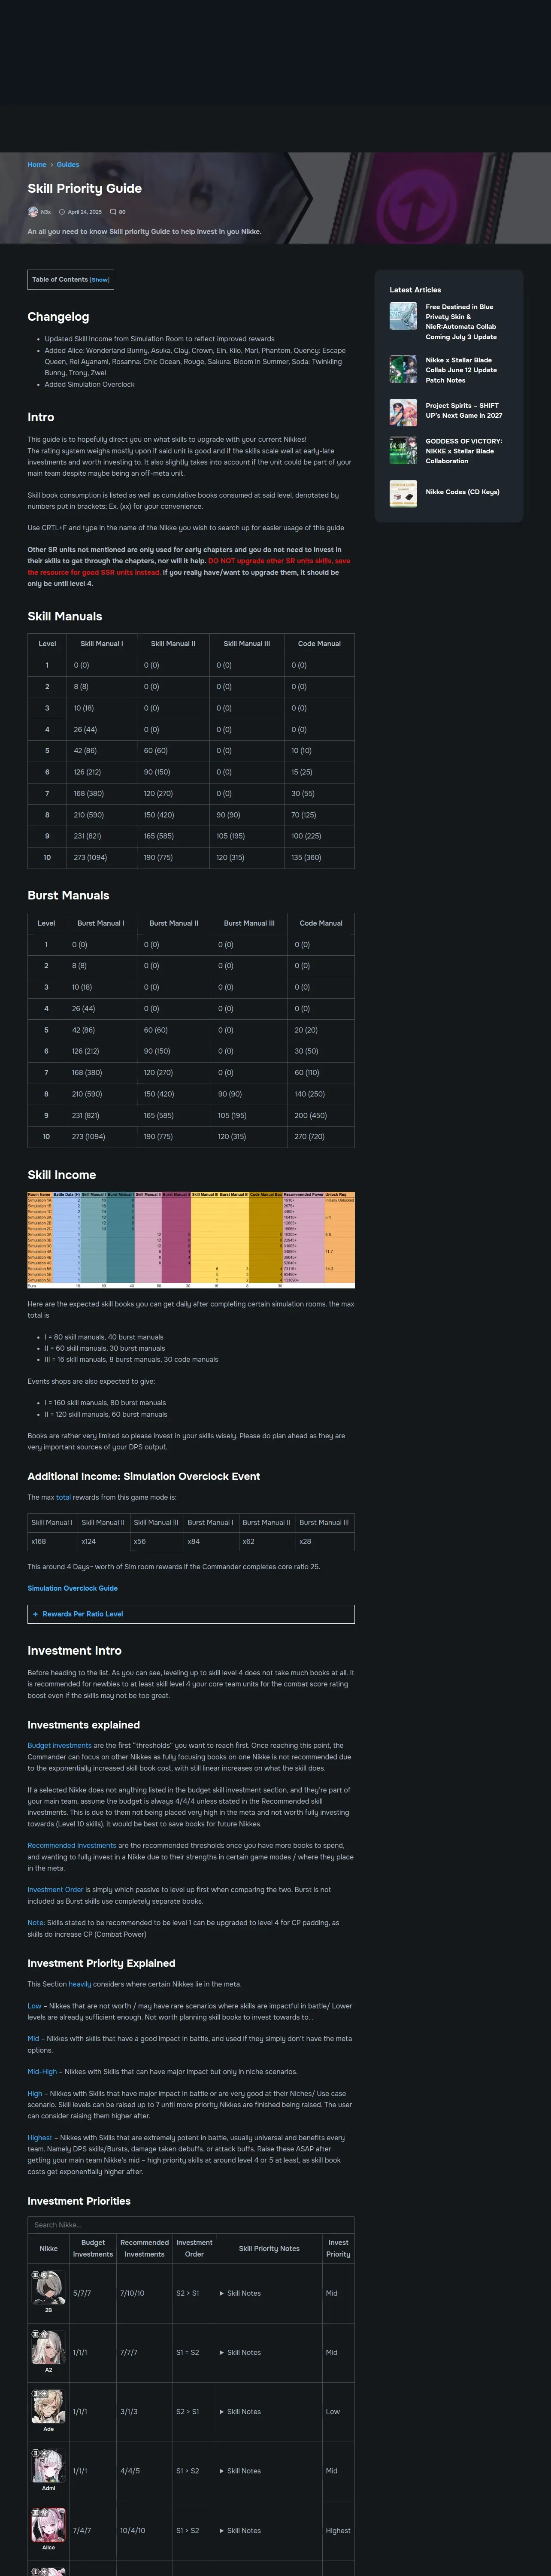
Task: Open Guides breadcrumb link
Action: 68,165
